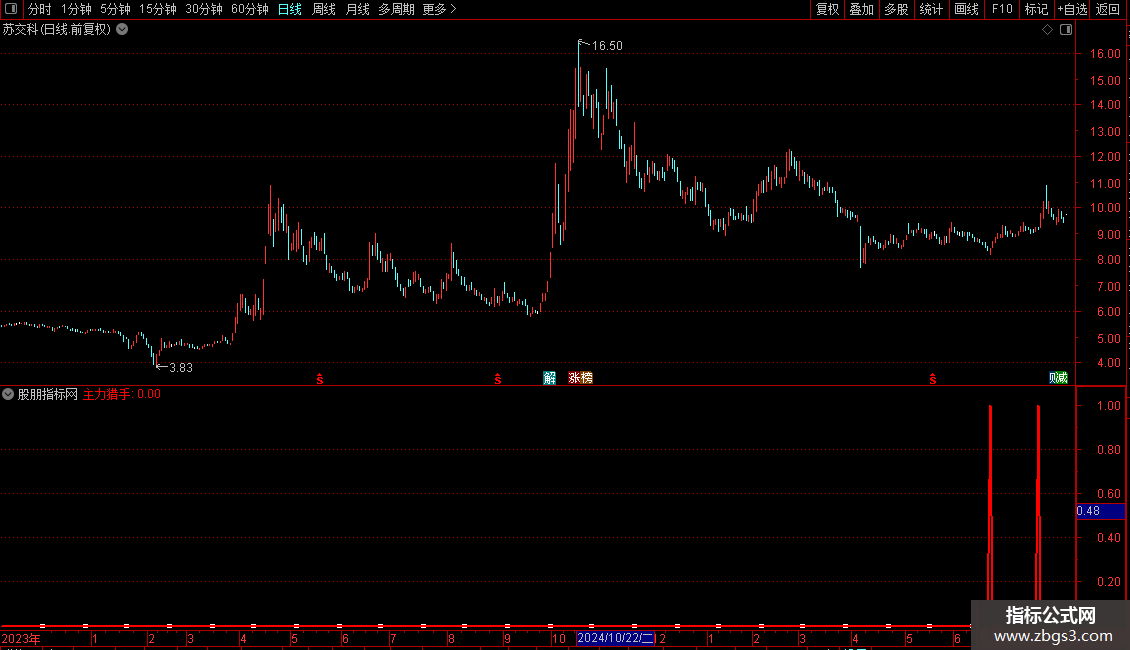Screen dimensions: 1130x650
Task: Click the 主力猎手 indicator value label
Action: click(122, 394)
